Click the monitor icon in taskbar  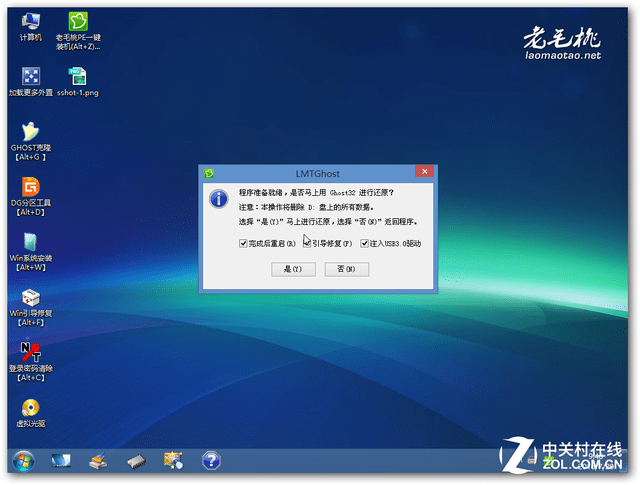[61, 461]
